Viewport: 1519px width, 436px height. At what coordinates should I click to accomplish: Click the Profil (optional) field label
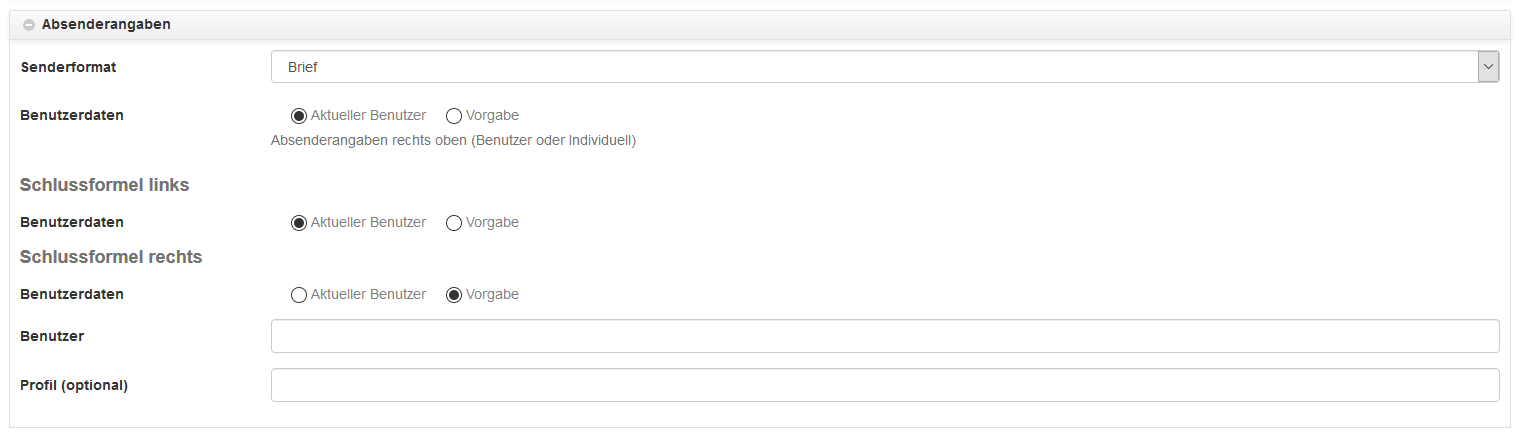[x=74, y=385]
